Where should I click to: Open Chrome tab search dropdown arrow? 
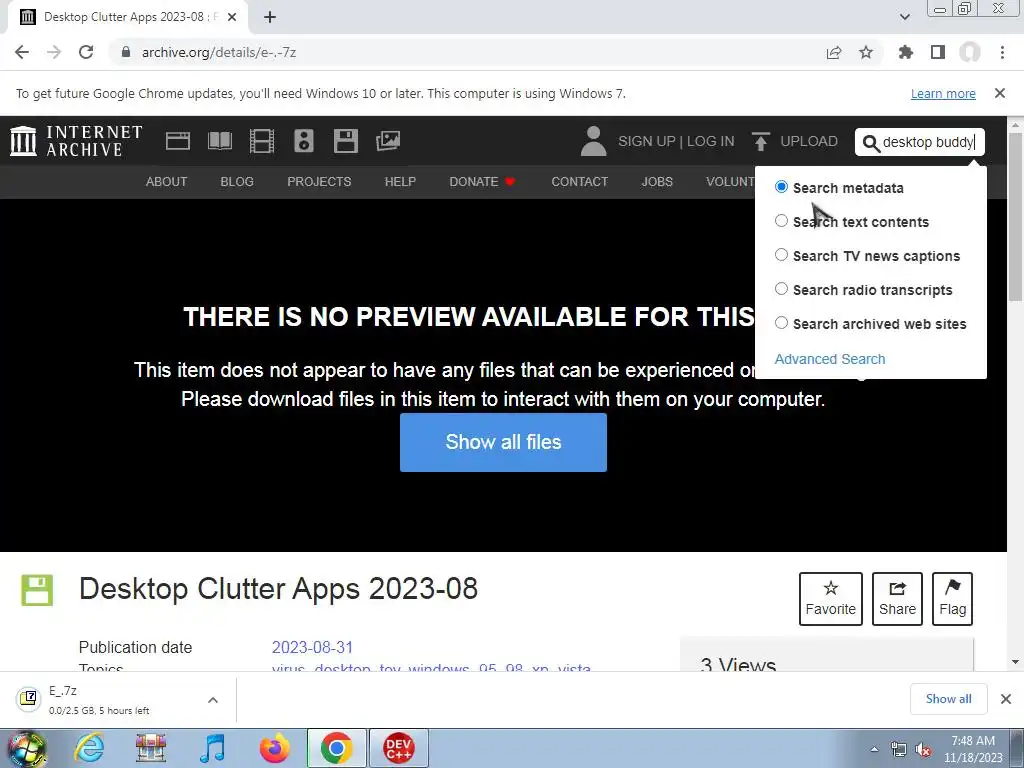(x=904, y=17)
